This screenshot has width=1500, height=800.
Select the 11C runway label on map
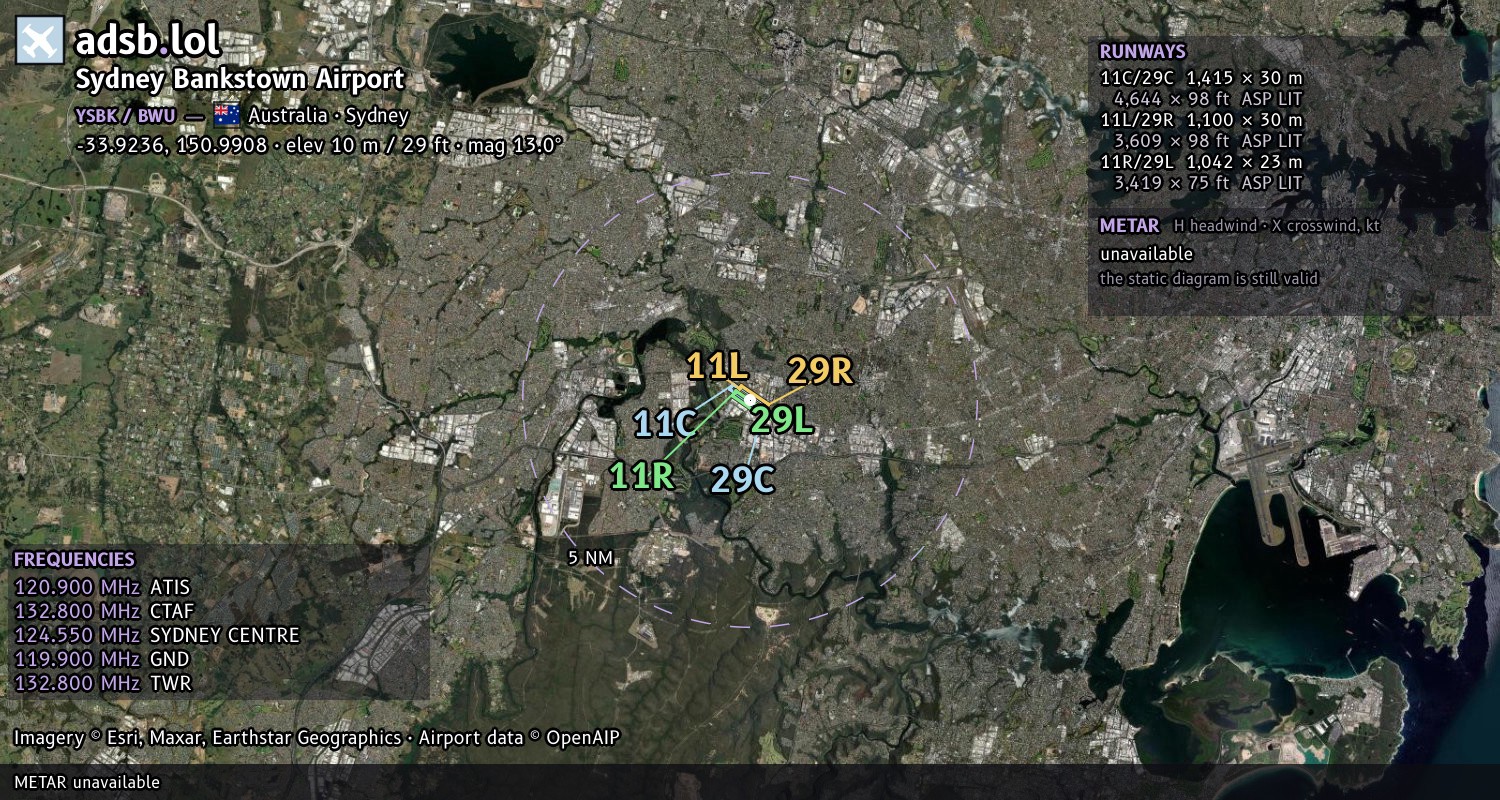pyautogui.click(x=665, y=424)
